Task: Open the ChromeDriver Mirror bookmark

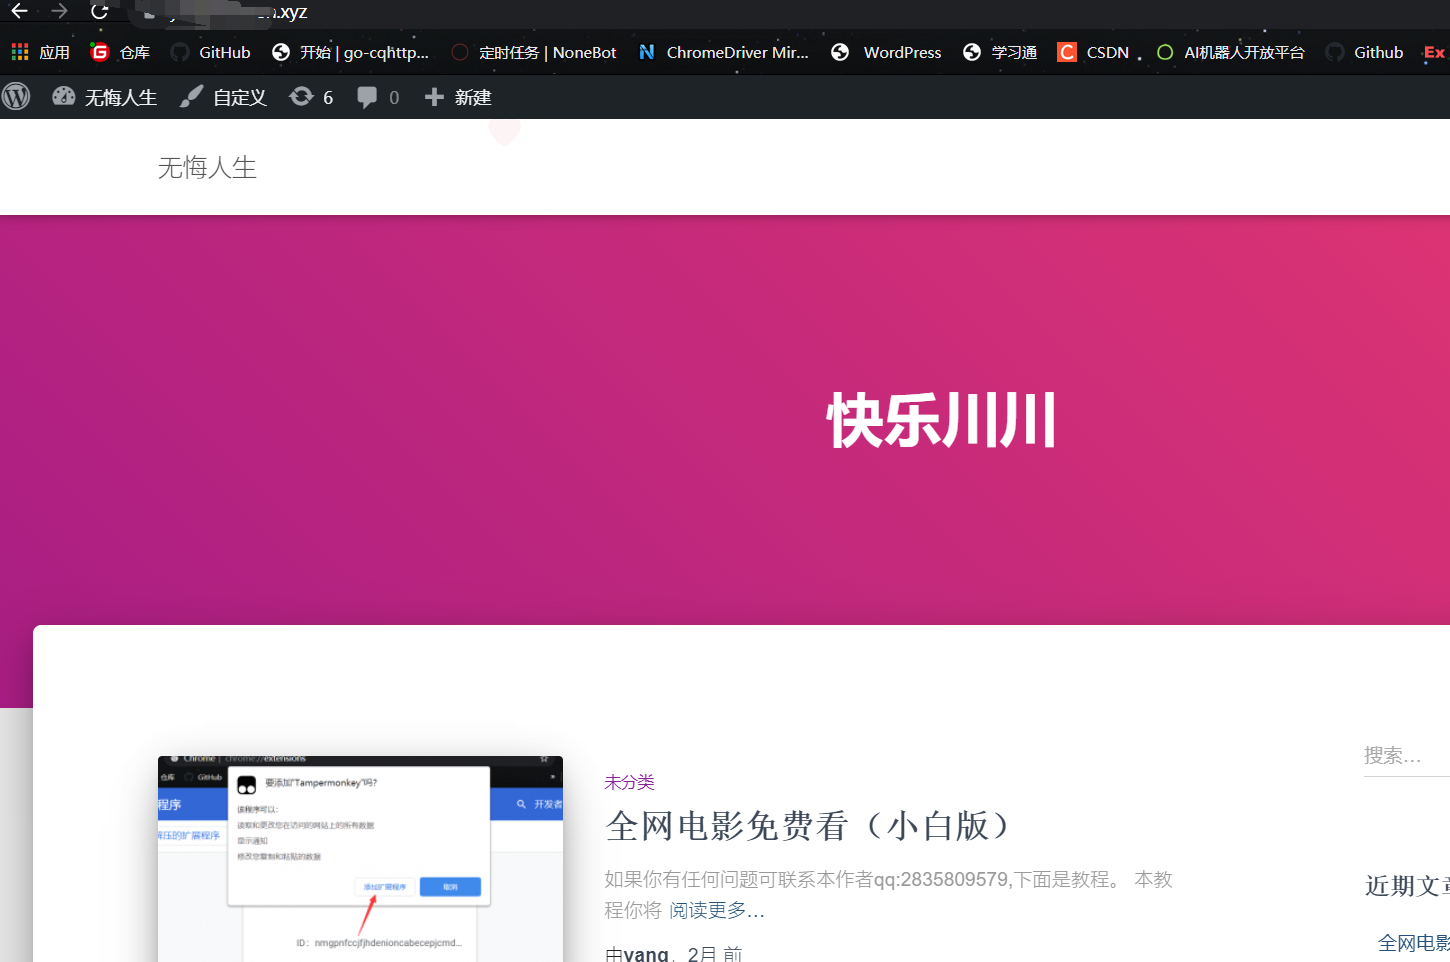Action: [x=724, y=52]
